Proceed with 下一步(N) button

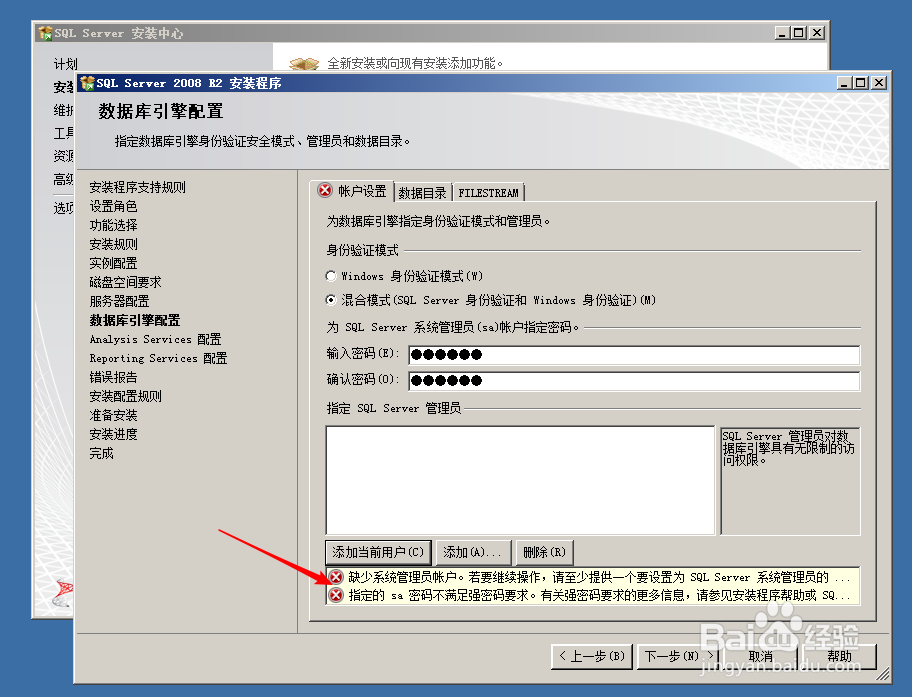tap(678, 656)
